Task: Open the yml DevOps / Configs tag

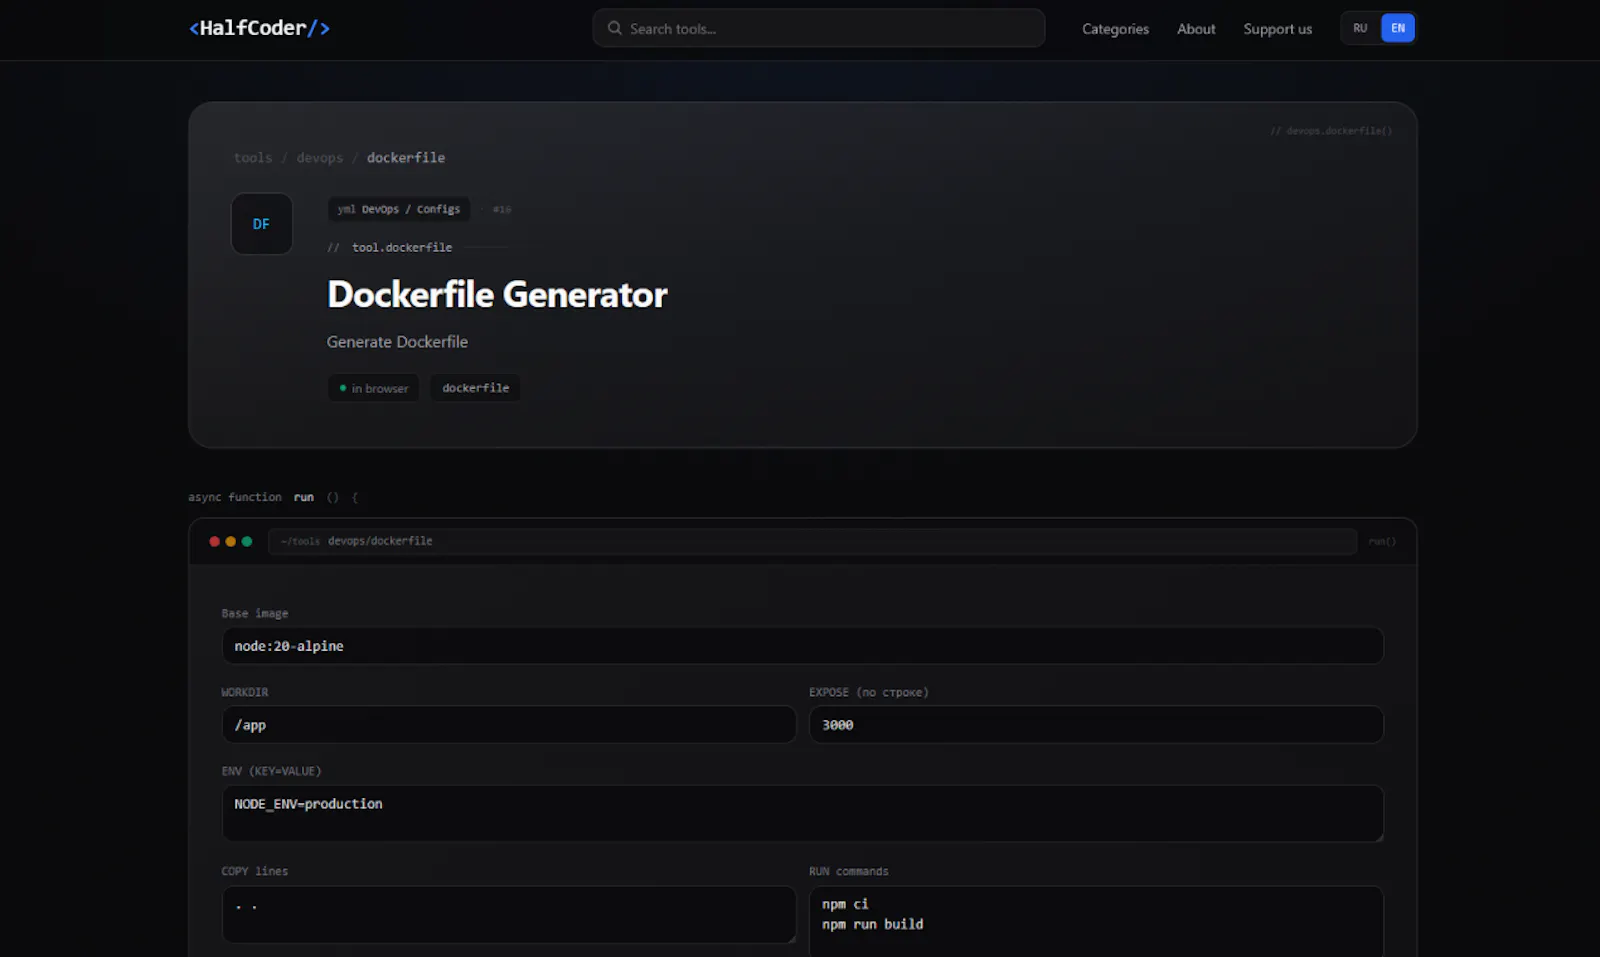Action: (x=399, y=209)
